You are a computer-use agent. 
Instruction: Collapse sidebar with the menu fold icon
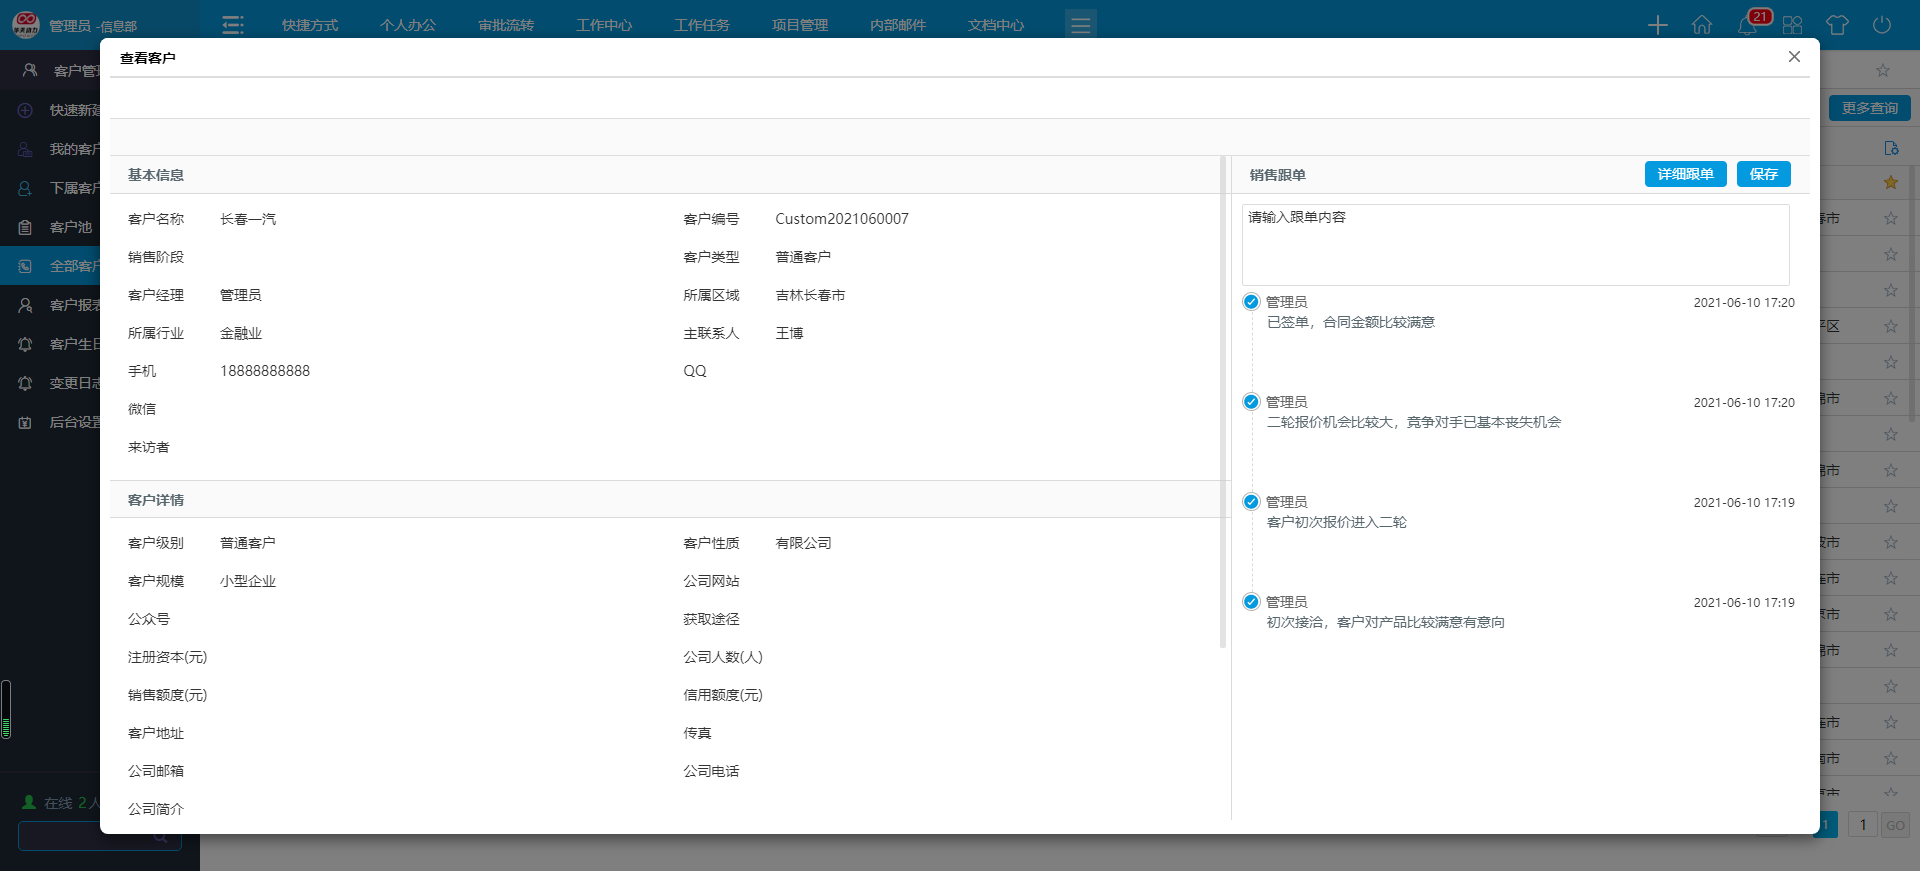point(233,25)
